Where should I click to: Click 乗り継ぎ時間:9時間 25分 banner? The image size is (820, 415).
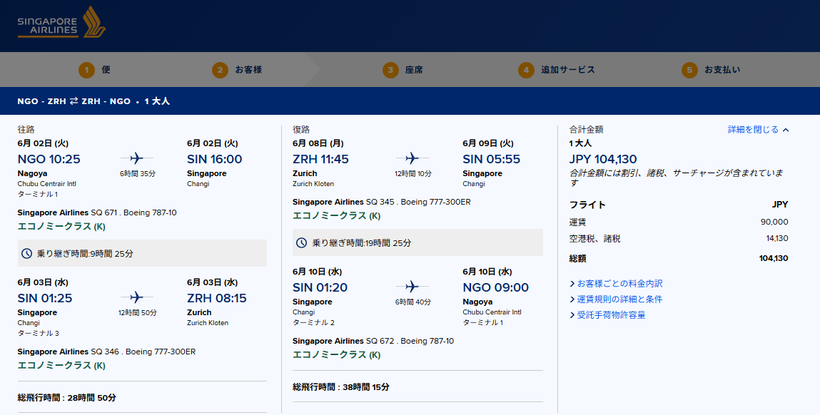[142, 253]
